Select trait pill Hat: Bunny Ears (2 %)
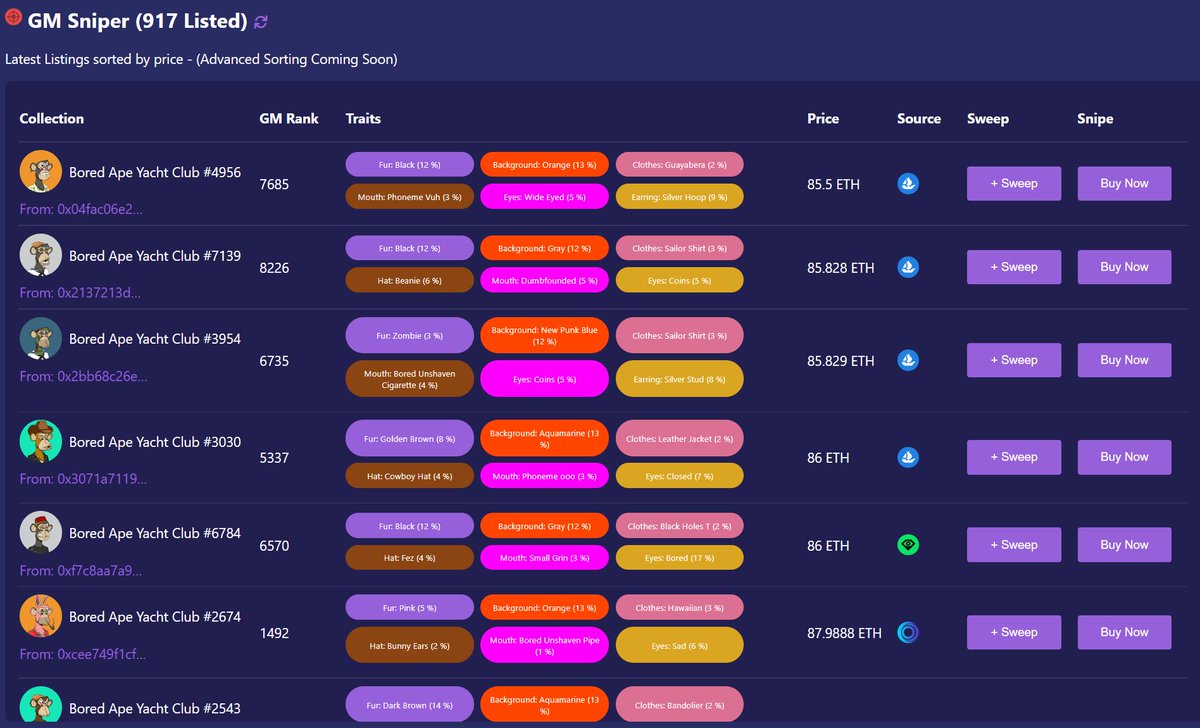 [x=409, y=645]
